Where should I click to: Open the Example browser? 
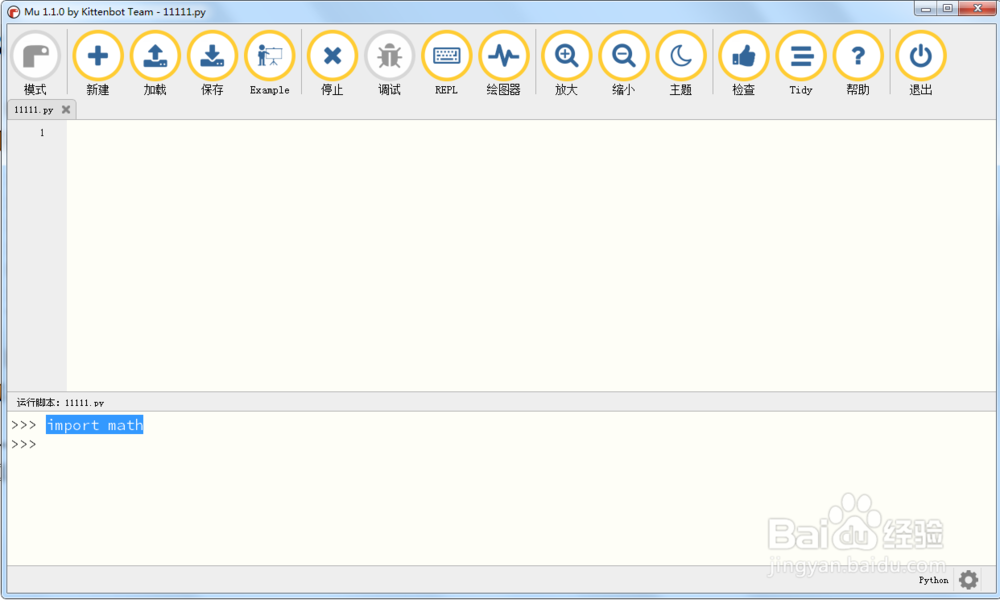coord(270,64)
